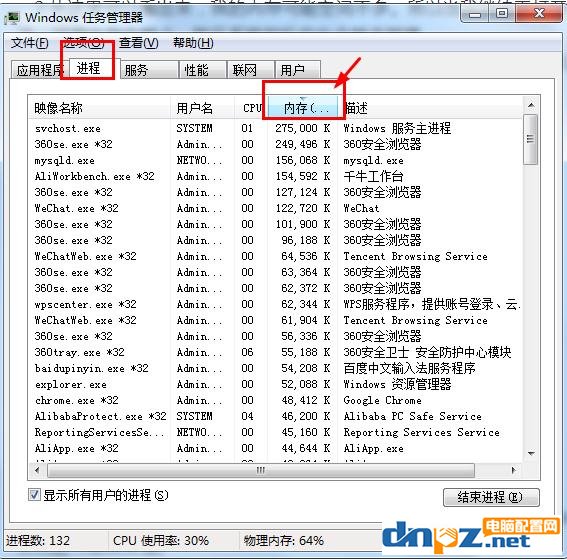Image resolution: width=567 pixels, height=560 pixels.
Task: Click the vertical scrollbar thumb
Action: 530,139
